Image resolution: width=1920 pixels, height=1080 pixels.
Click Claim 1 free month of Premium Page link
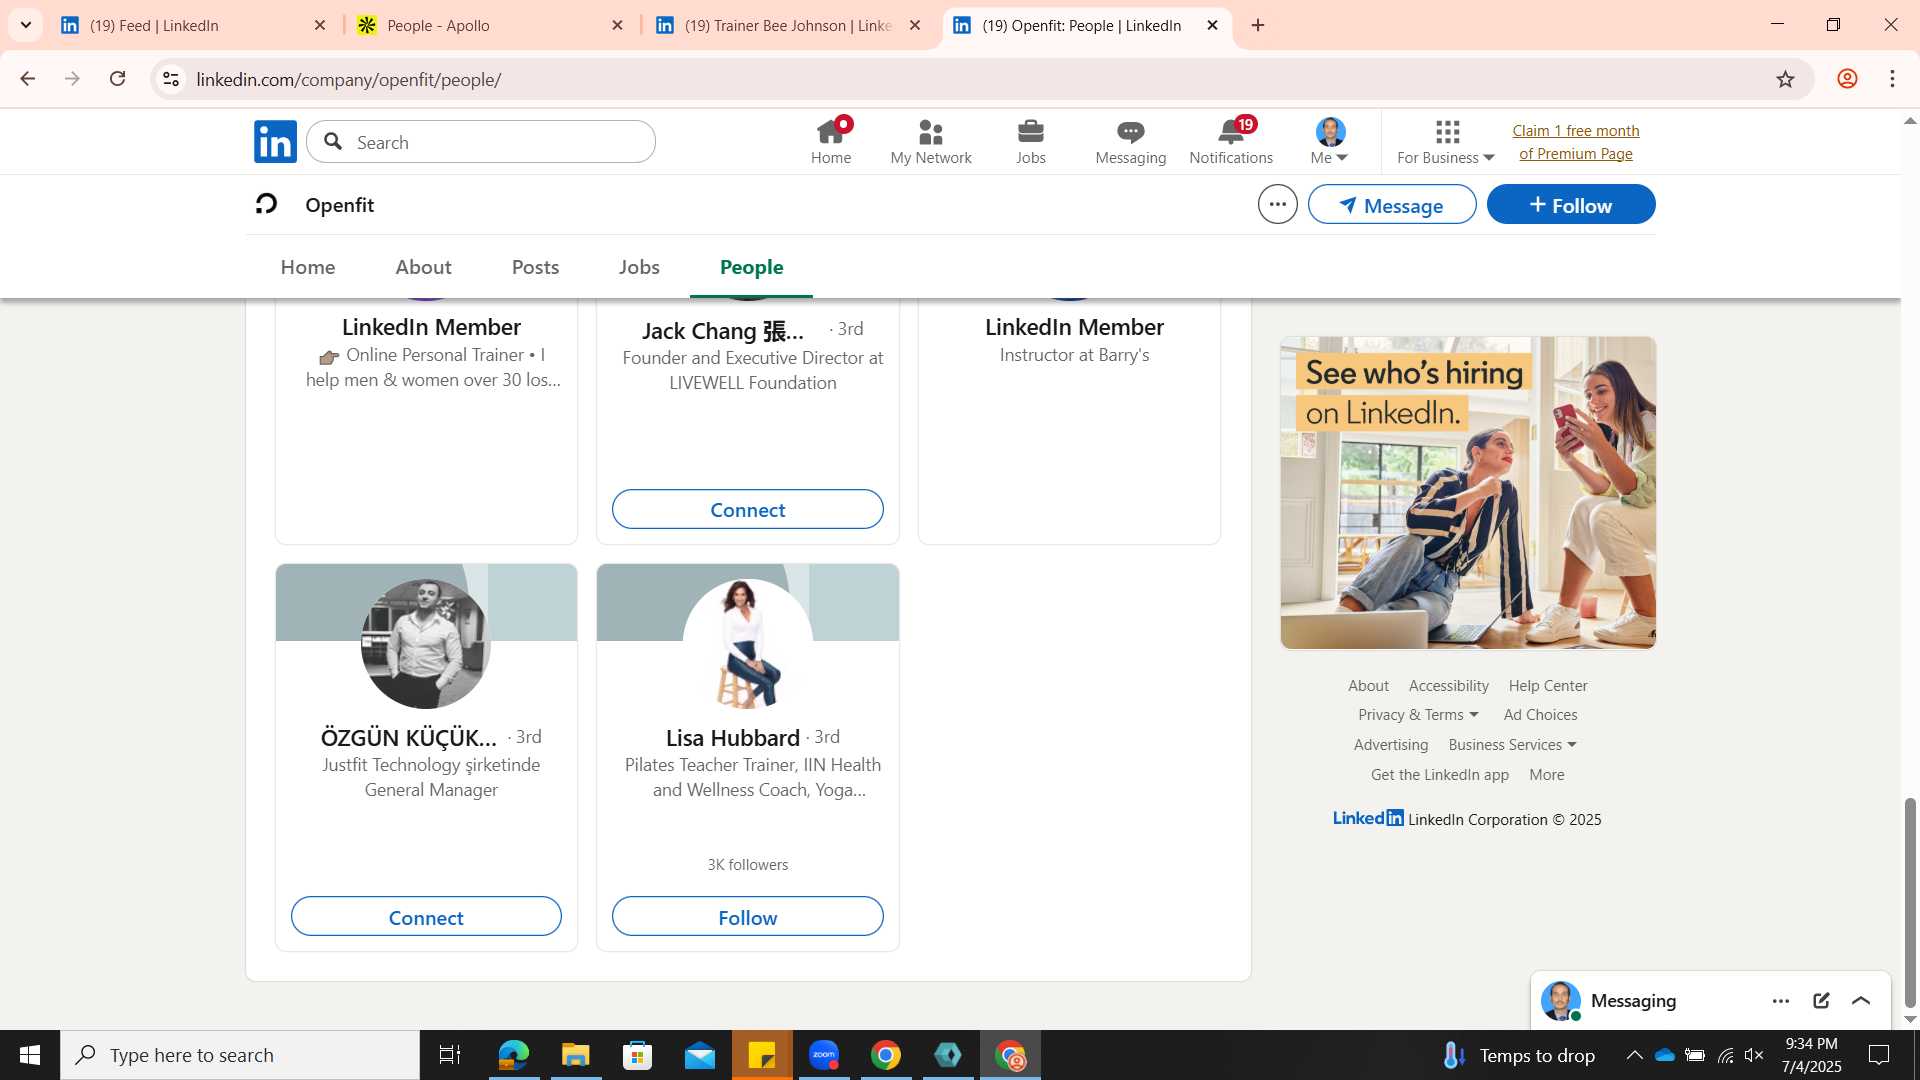point(1575,142)
